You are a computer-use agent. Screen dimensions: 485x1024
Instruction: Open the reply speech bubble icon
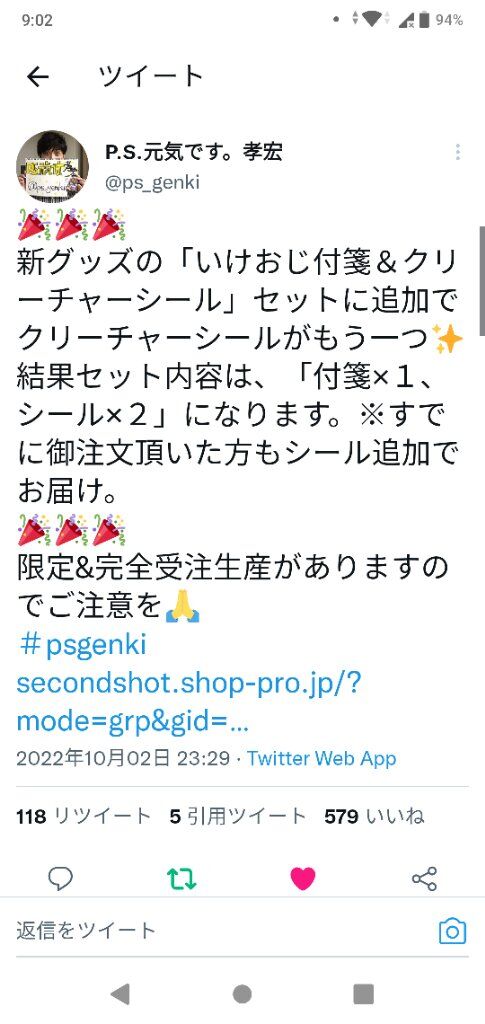pyautogui.click(x=61, y=879)
